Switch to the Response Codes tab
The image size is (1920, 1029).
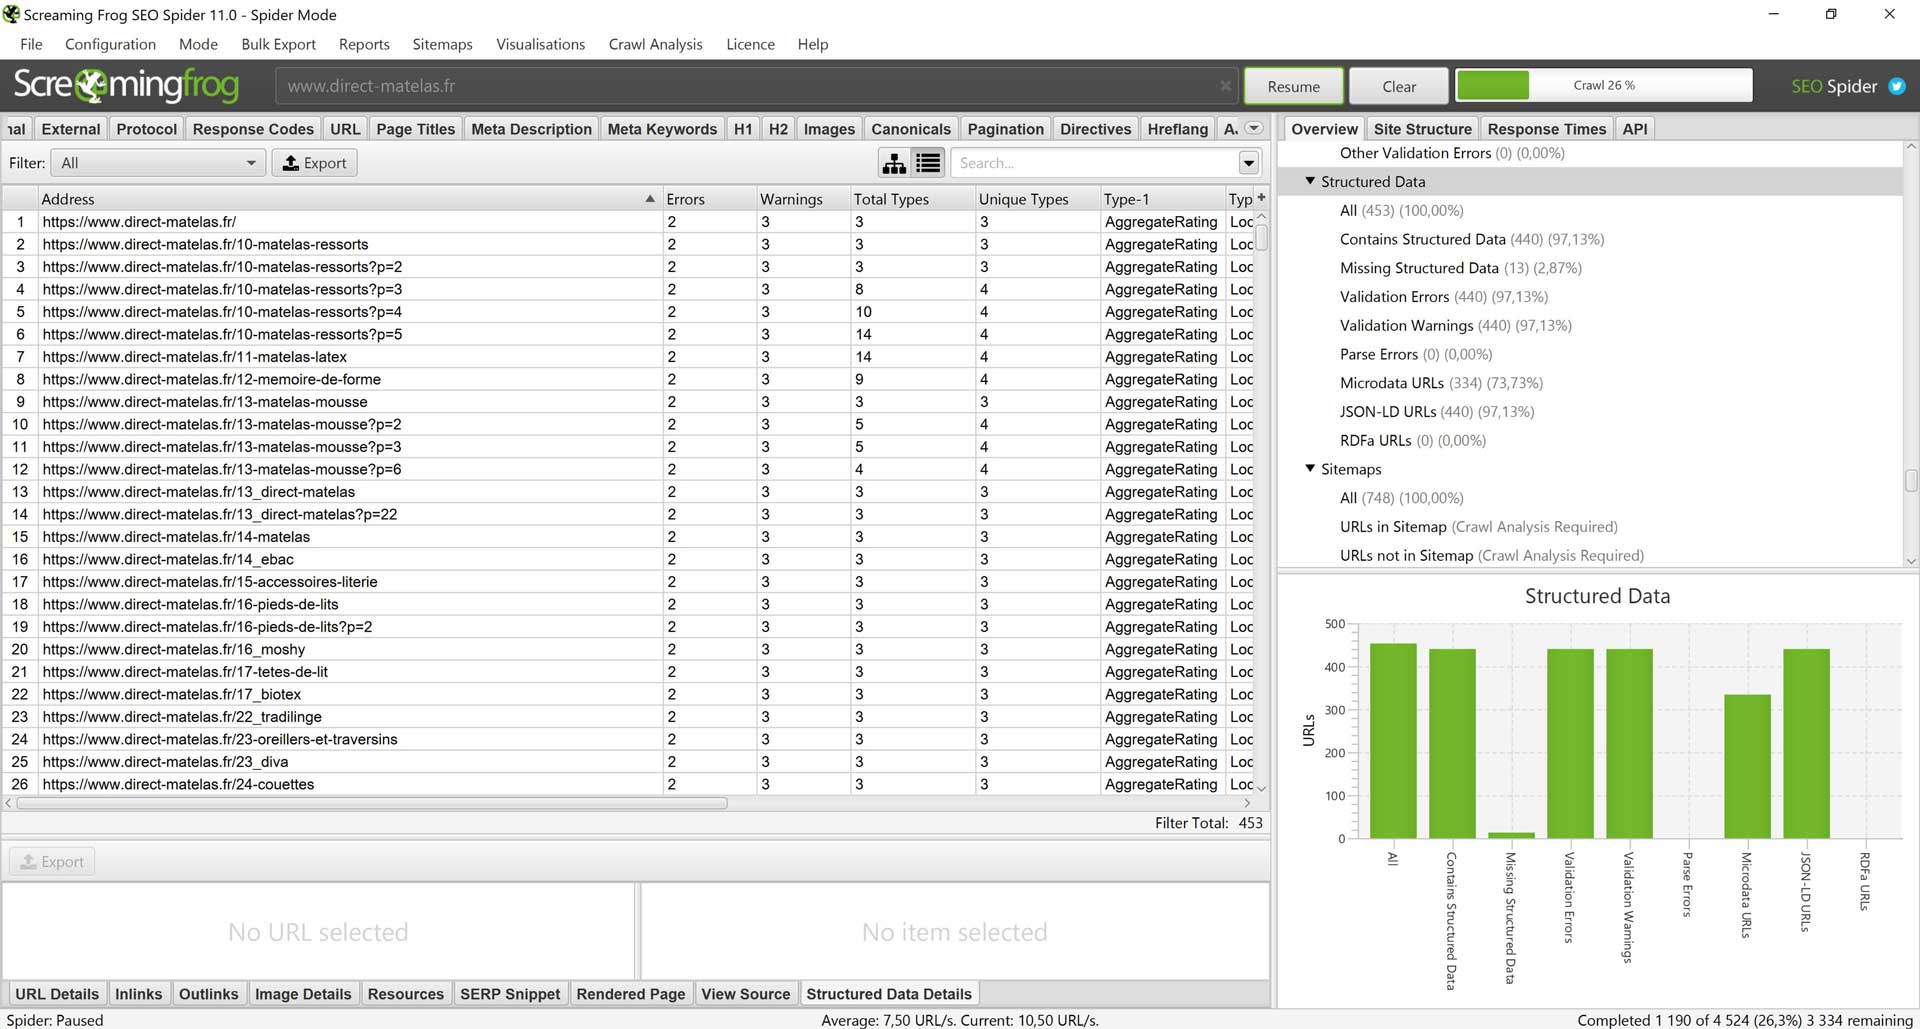[253, 129]
